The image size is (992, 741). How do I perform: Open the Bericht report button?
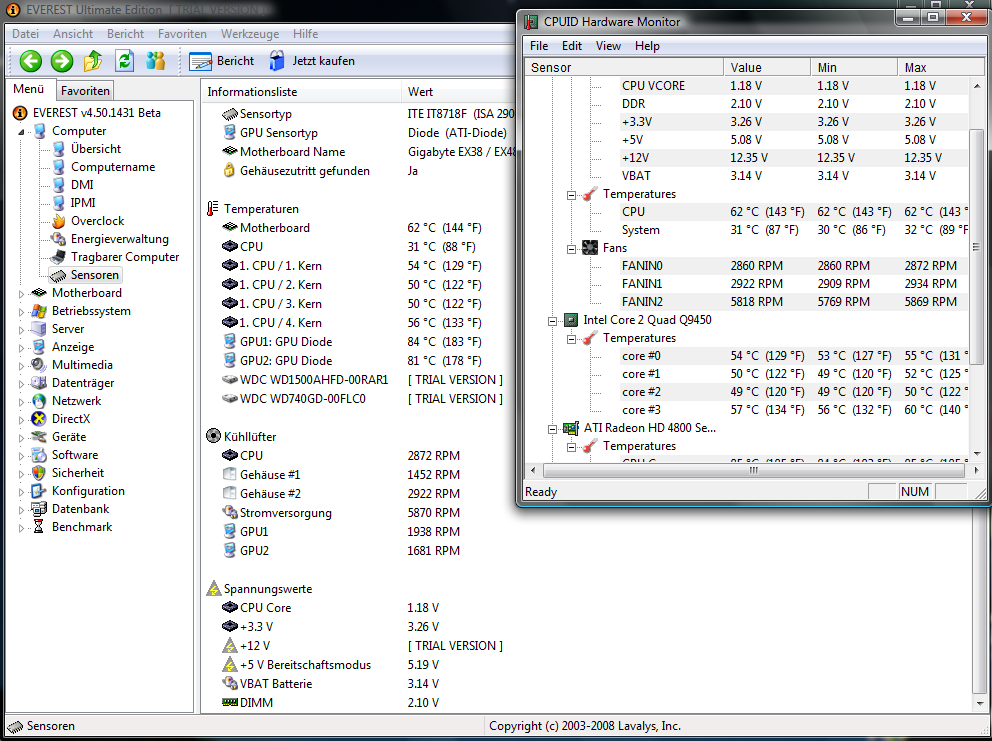pos(221,61)
